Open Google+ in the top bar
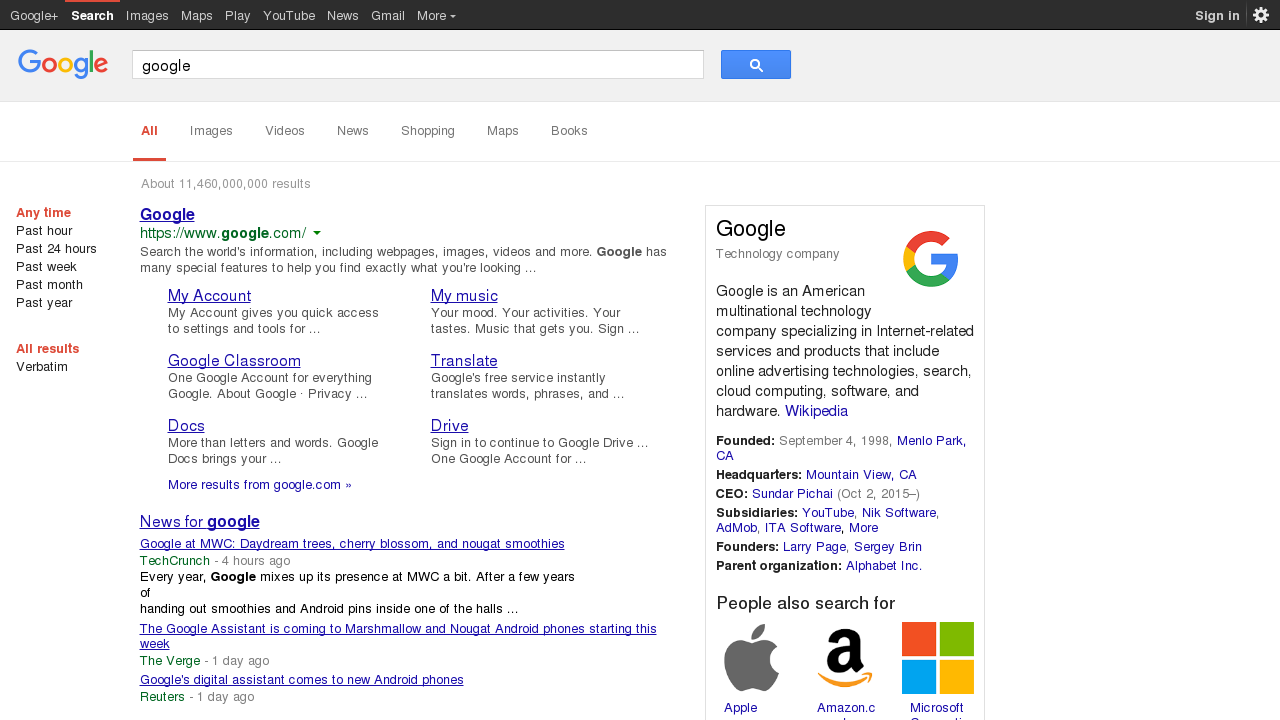Screen dimensions: 1280x720 [x=34, y=15]
